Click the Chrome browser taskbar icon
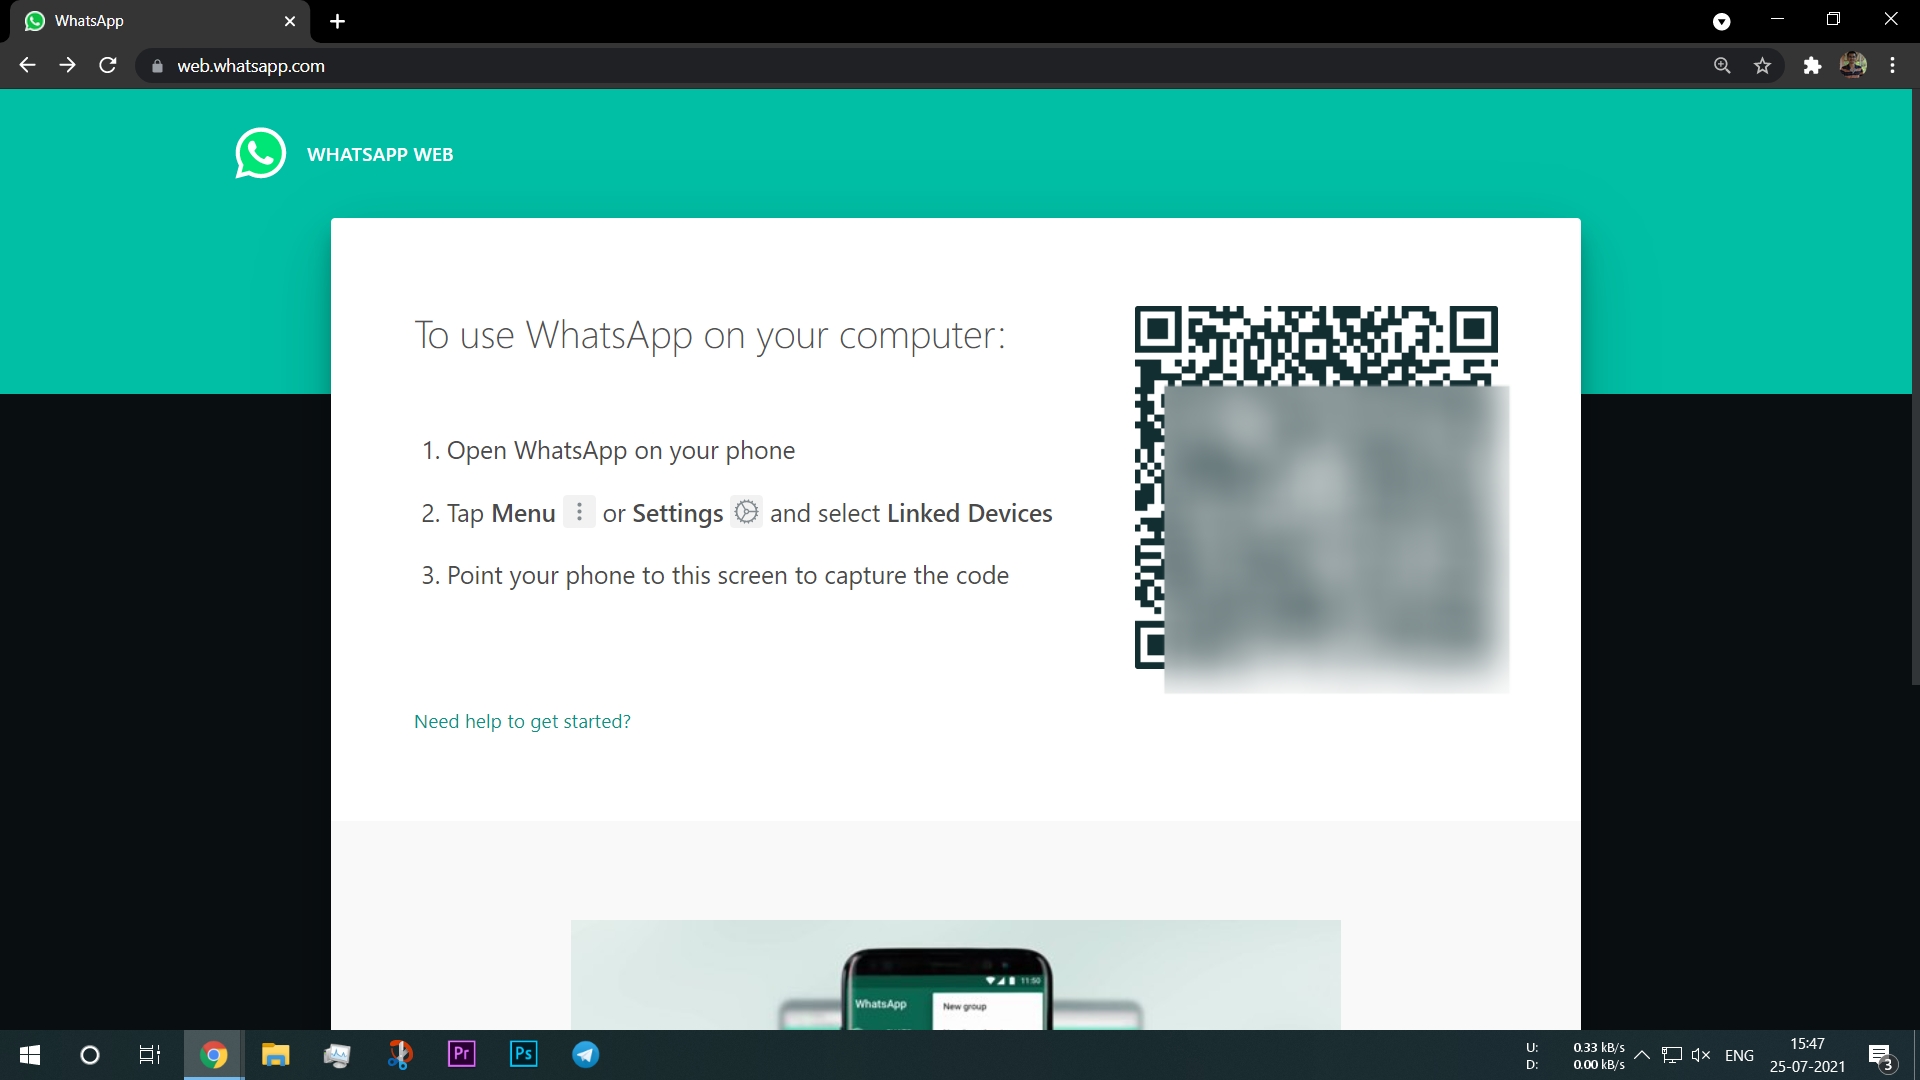 point(214,1054)
